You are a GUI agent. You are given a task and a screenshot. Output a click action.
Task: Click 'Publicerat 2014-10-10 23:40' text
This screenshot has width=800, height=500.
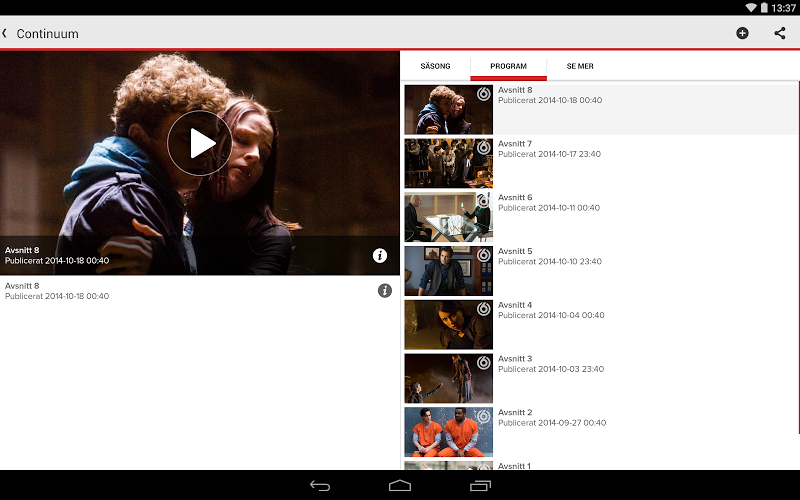tap(550, 262)
